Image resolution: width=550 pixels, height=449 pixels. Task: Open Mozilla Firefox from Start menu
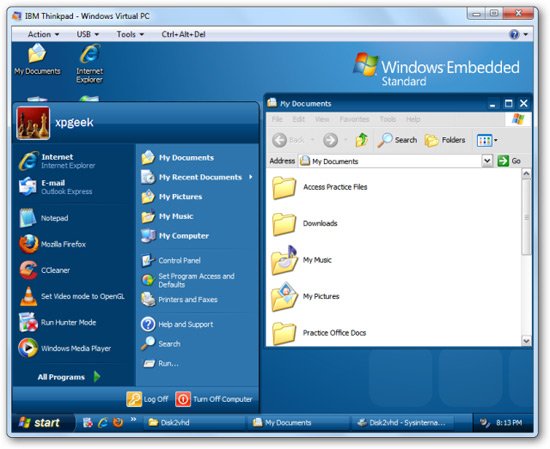53,244
